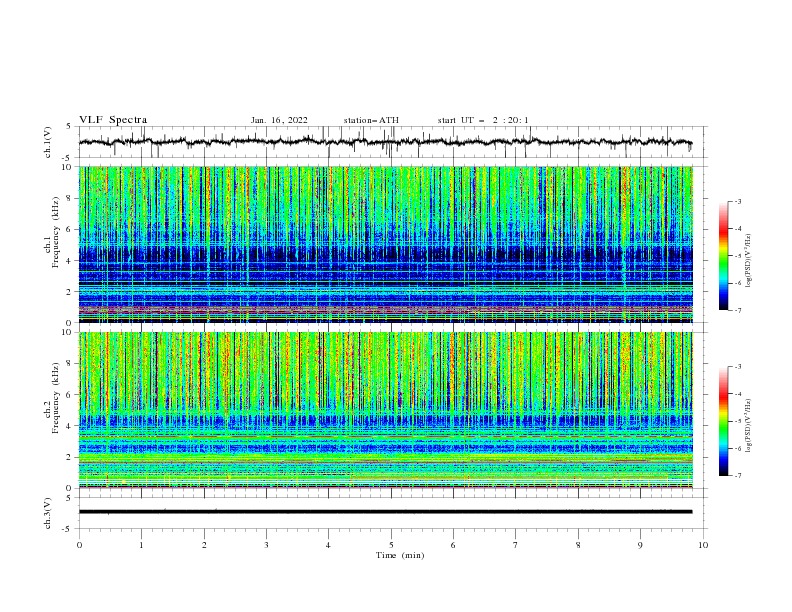Click the ch.3(V) waveform trace
Viewport: 792px width, 612px height.
[386, 512]
